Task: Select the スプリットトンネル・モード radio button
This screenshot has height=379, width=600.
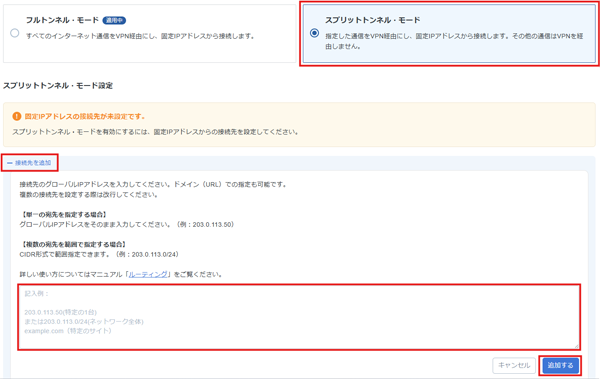Action: point(314,33)
